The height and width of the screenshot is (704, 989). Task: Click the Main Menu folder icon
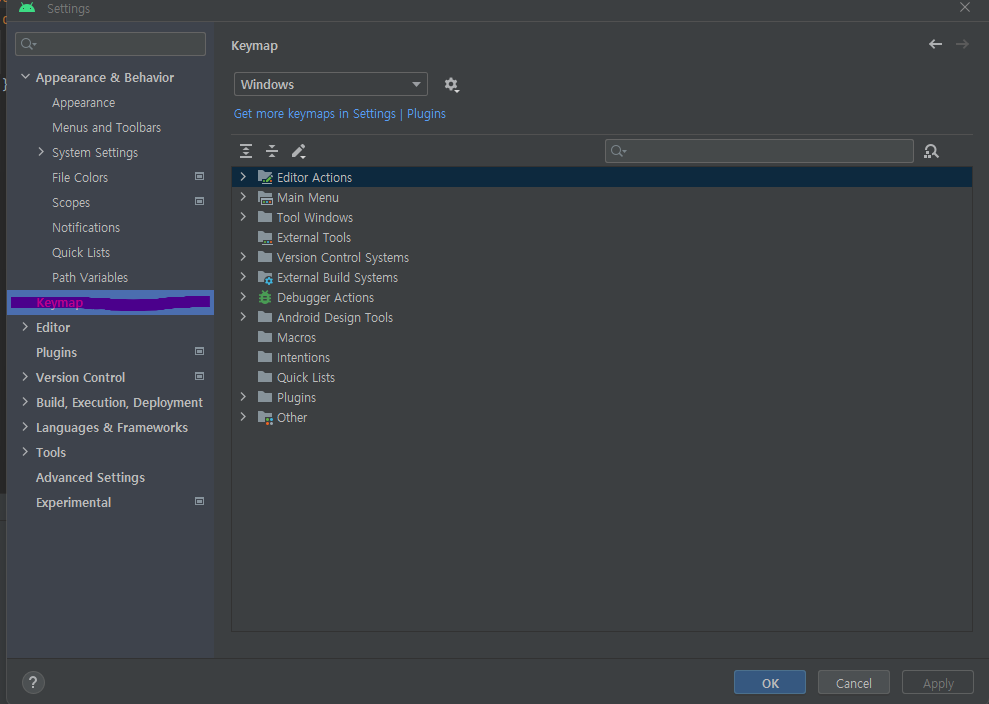click(x=266, y=197)
